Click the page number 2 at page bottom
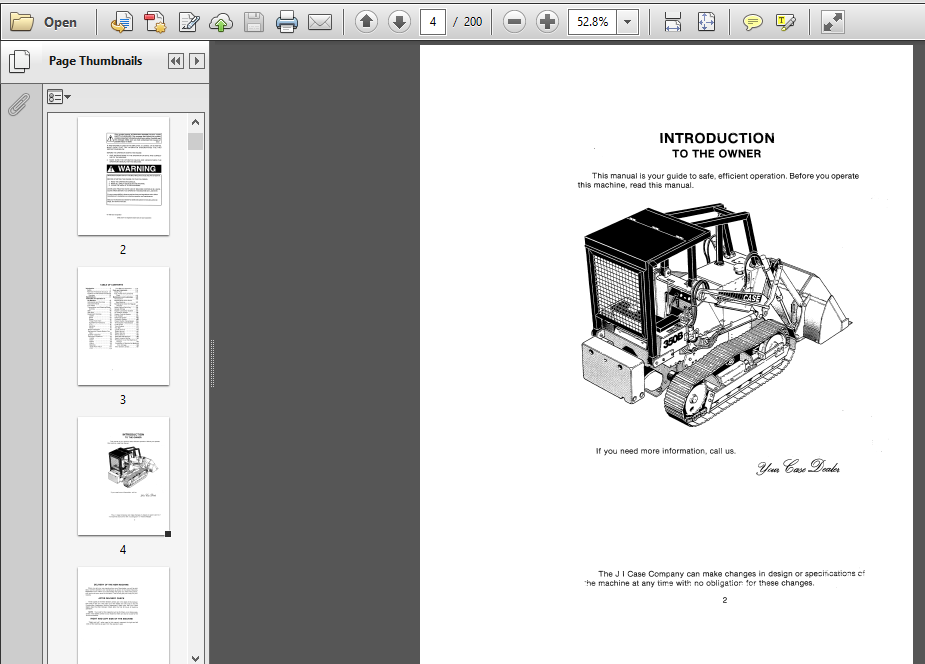Image resolution: width=925 pixels, height=664 pixels. [724, 600]
